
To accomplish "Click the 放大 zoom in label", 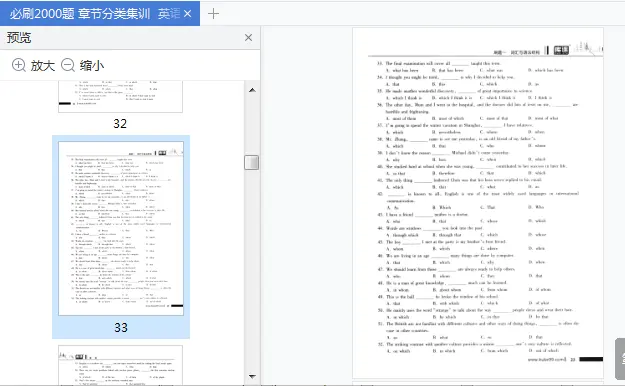I will click(x=43, y=65).
